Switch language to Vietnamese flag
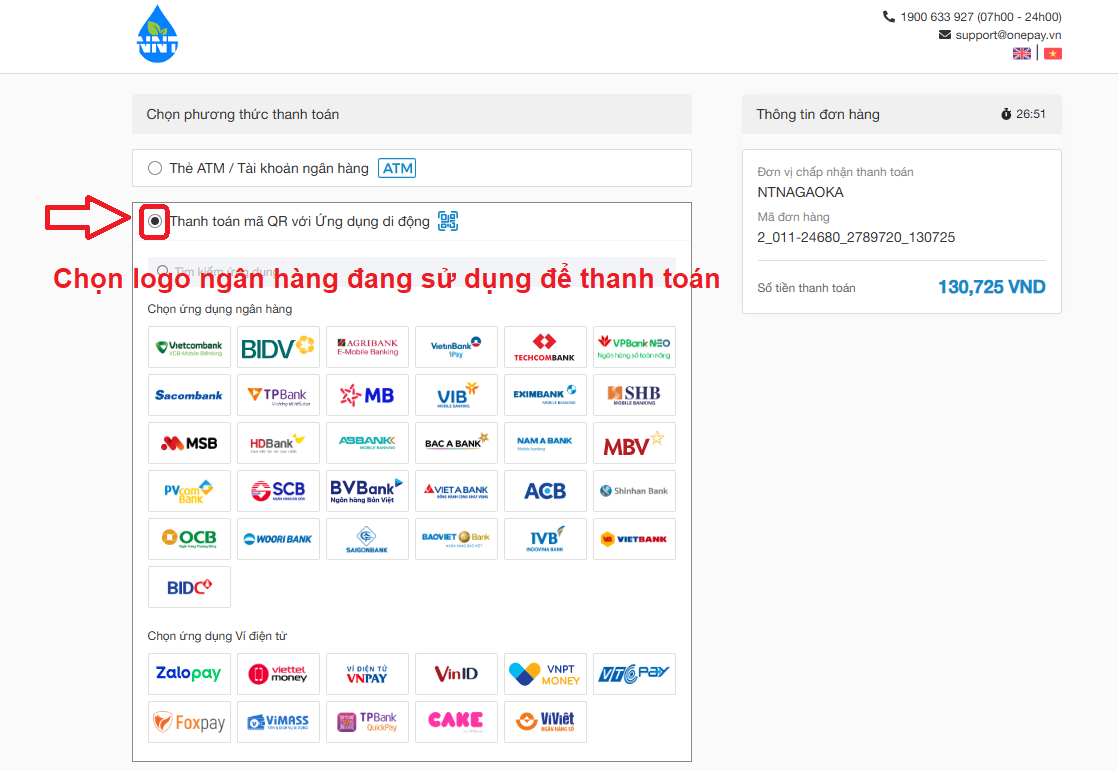The image size is (1118, 771). tap(1053, 53)
